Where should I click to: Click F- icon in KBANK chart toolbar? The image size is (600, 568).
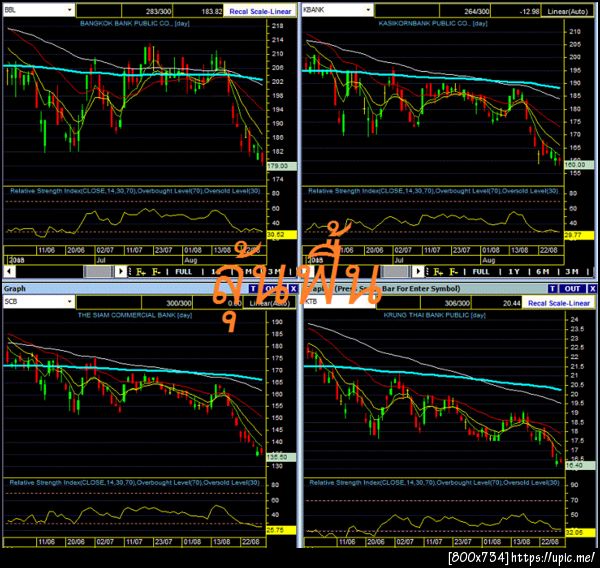click(453, 272)
